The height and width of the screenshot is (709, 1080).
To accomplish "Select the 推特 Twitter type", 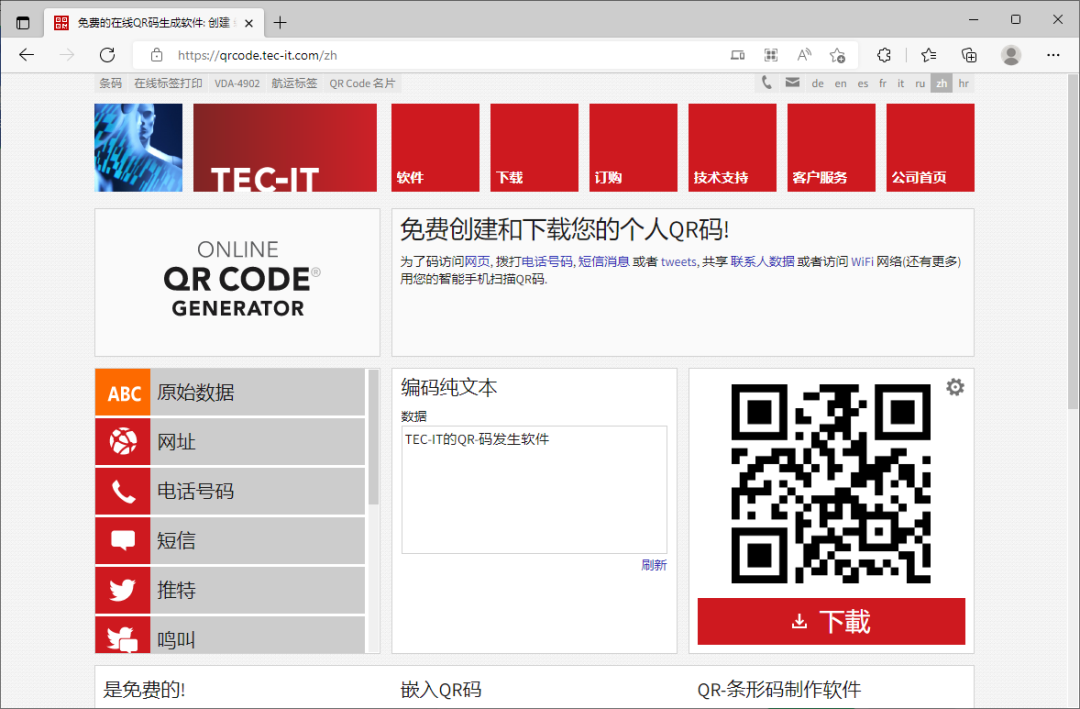I will 230,590.
